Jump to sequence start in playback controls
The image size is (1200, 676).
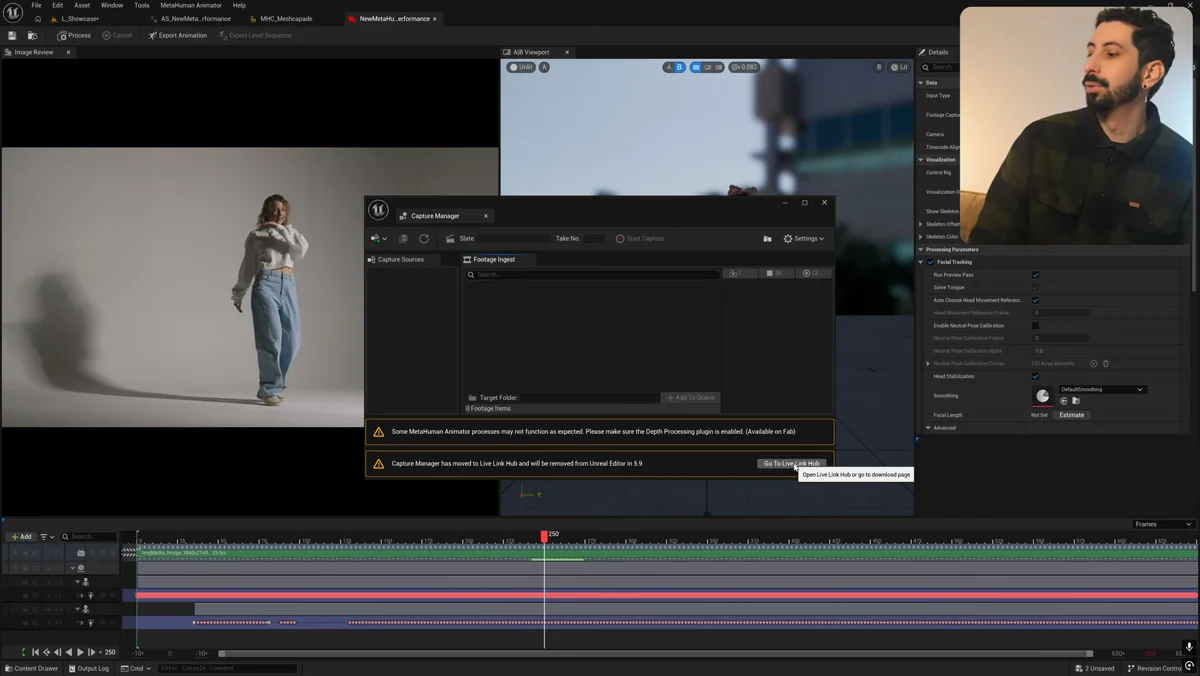pyautogui.click(x=35, y=652)
